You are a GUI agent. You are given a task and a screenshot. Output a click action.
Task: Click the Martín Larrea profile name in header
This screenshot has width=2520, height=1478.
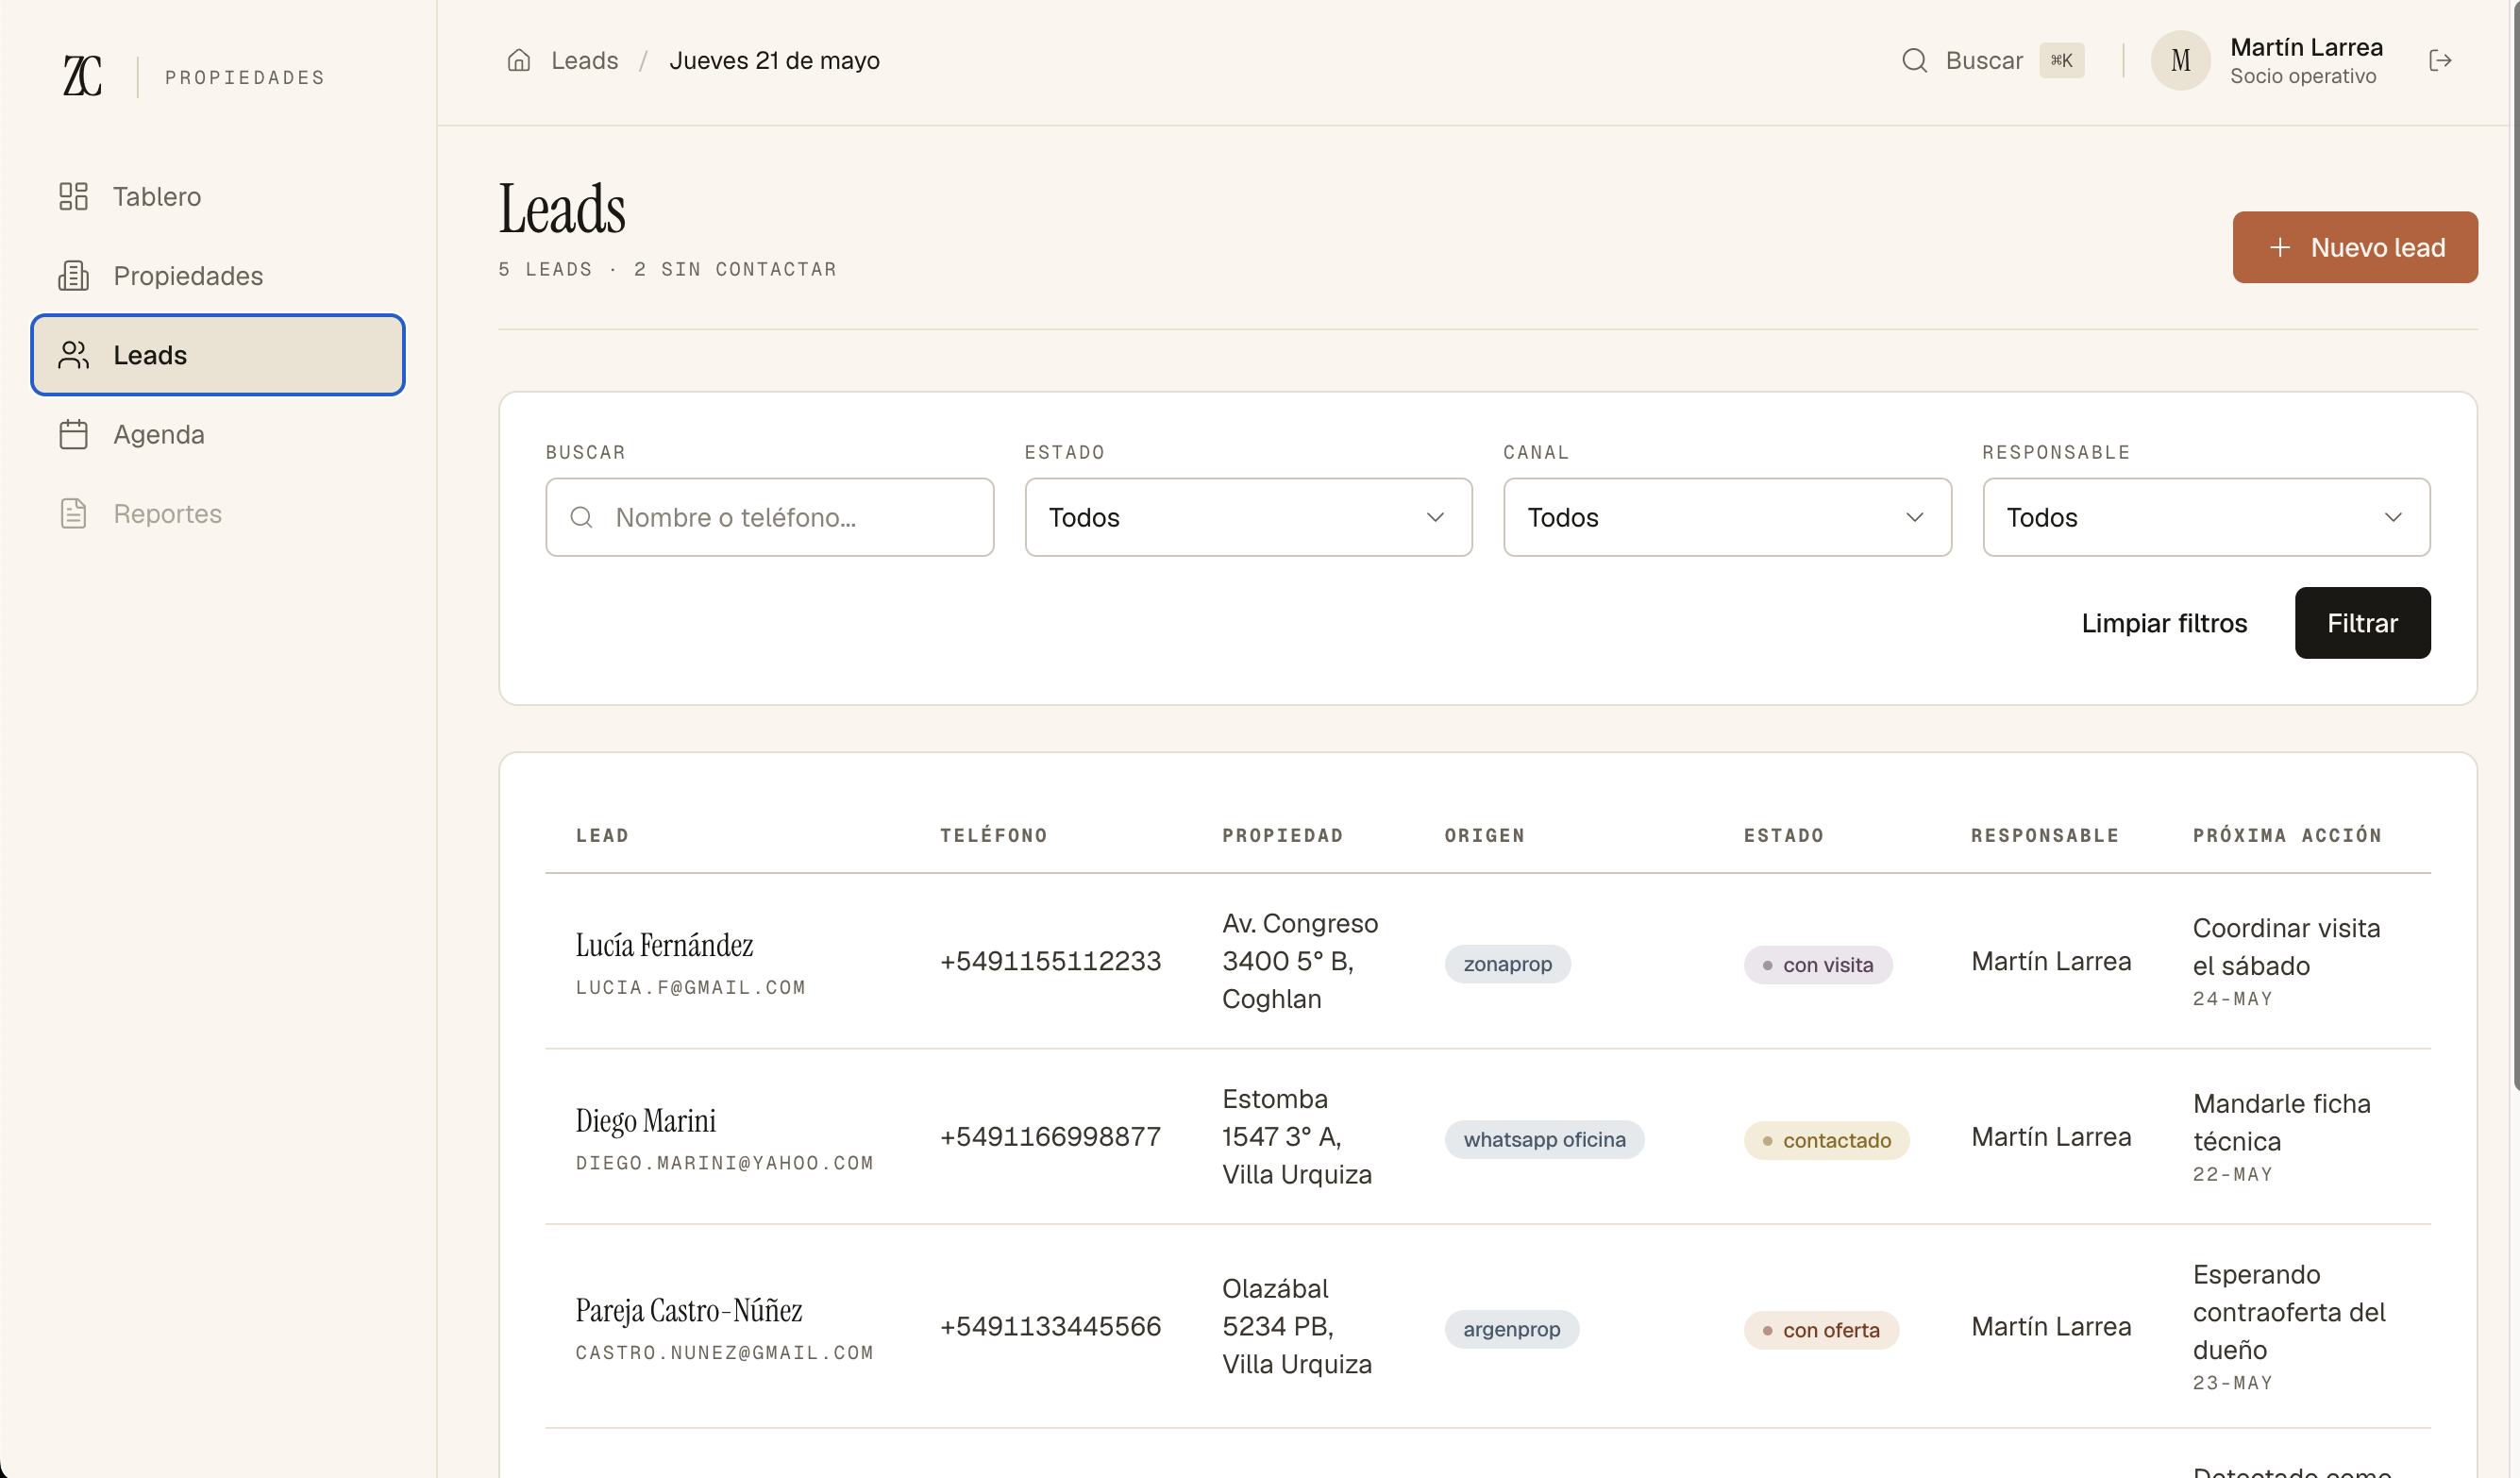pyautogui.click(x=2306, y=47)
